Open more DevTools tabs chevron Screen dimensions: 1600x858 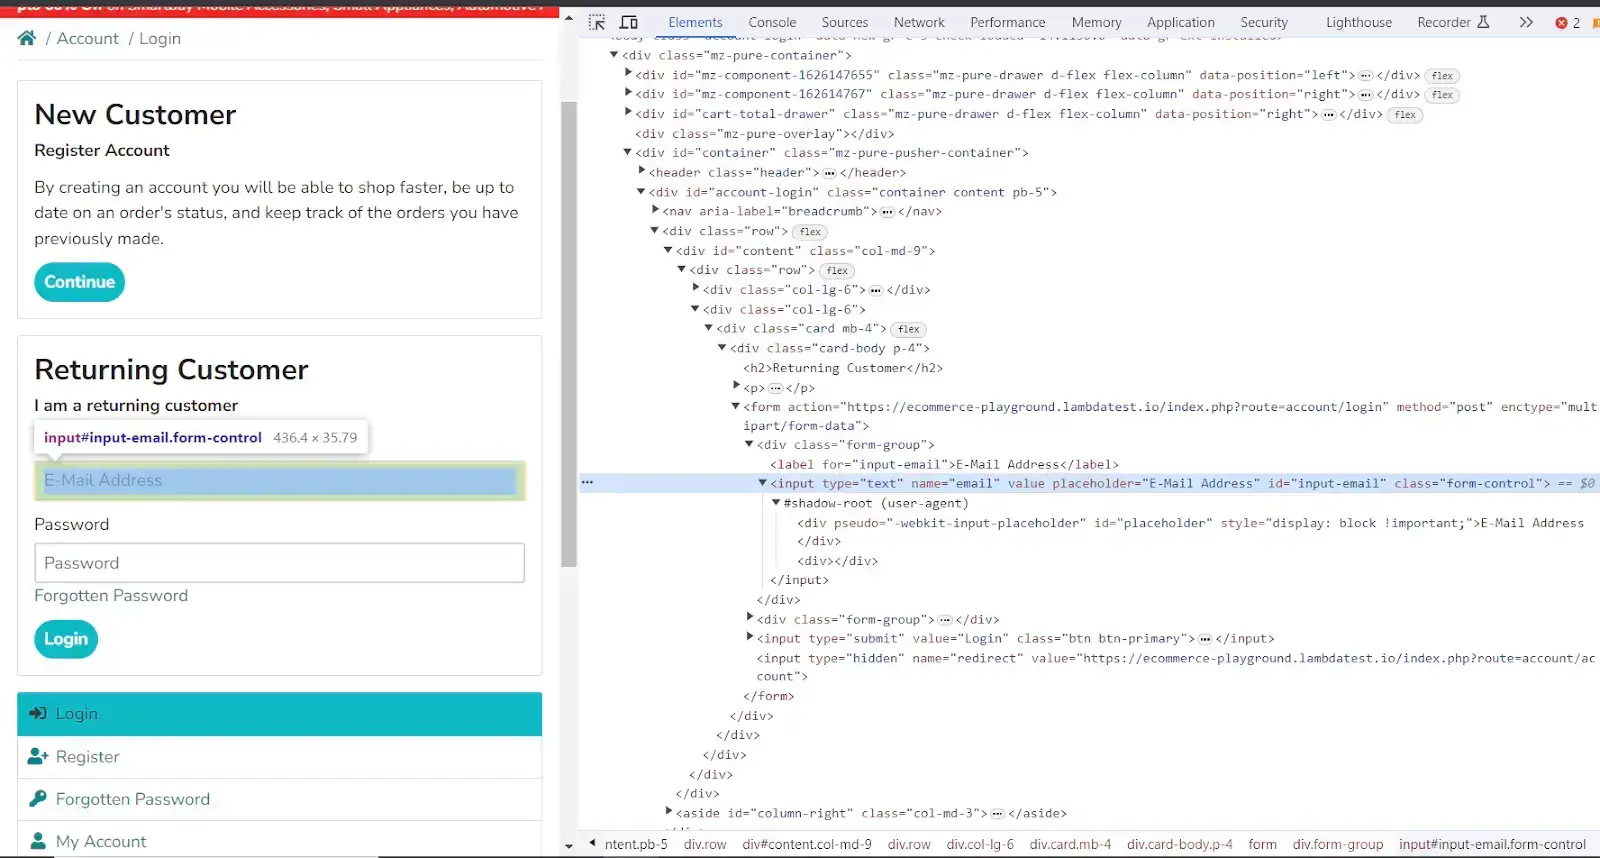pyautogui.click(x=1526, y=22)
